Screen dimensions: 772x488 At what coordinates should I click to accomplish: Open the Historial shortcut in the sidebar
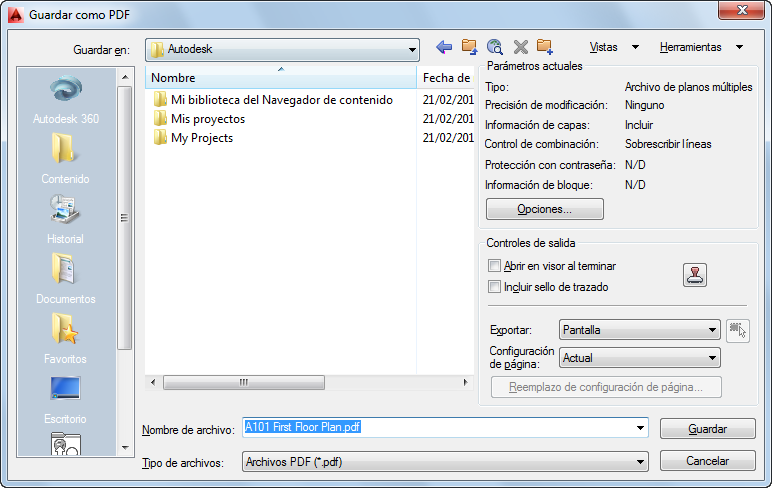[65, 219]
